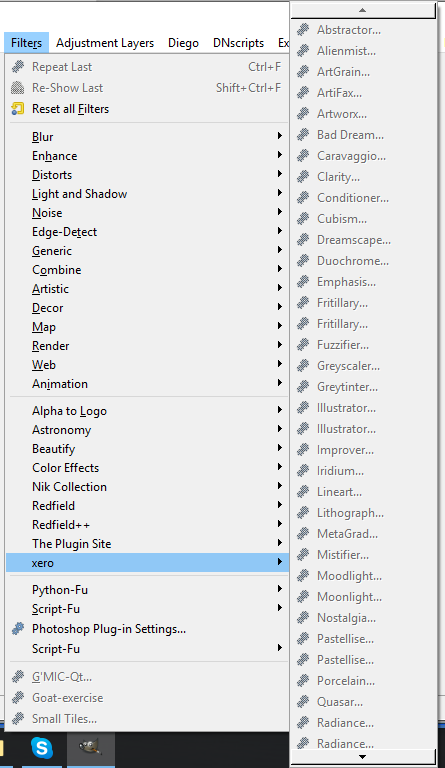The height and width of the screenshot is (768, 445).
Task: Click the Photoshop Plug-in Settings icon
Action: pyautogui.click(x=18, y=629)
